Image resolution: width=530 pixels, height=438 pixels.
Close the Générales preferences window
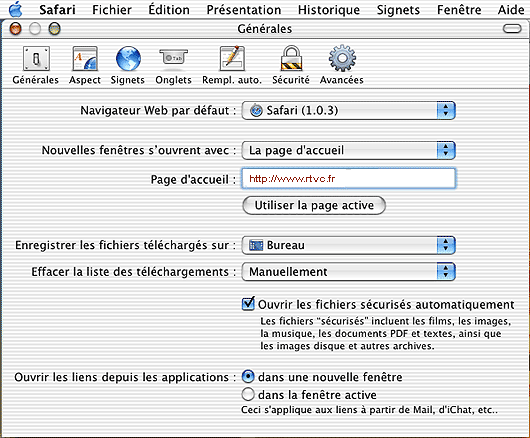pos(16,29)
